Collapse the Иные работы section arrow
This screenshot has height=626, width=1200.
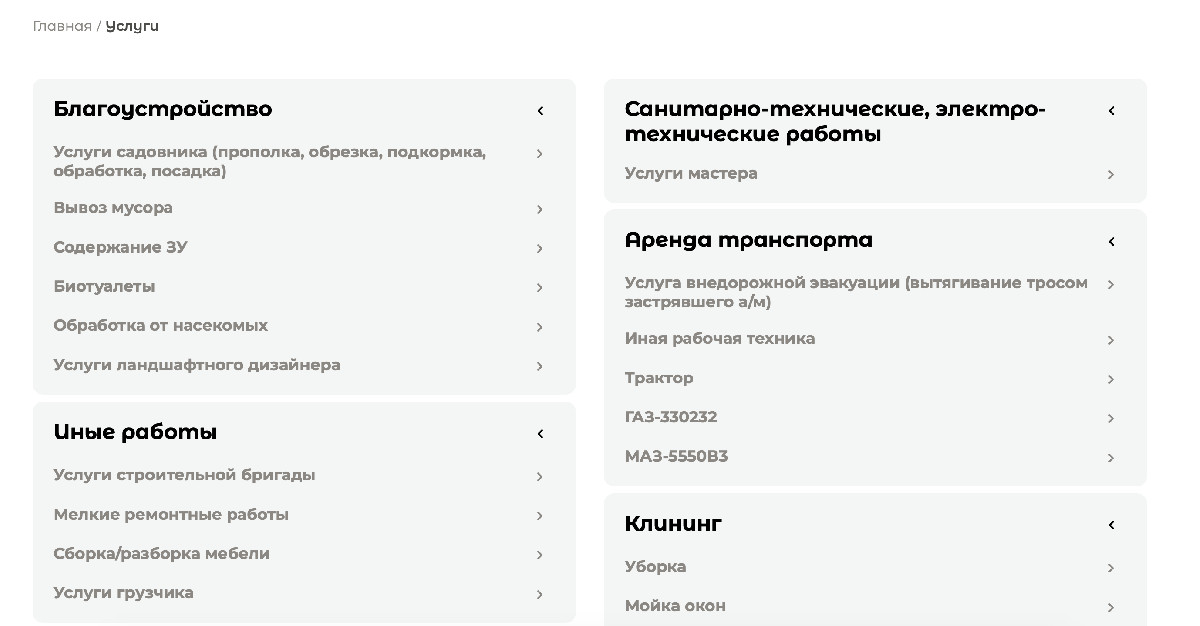tap(540, 434)
